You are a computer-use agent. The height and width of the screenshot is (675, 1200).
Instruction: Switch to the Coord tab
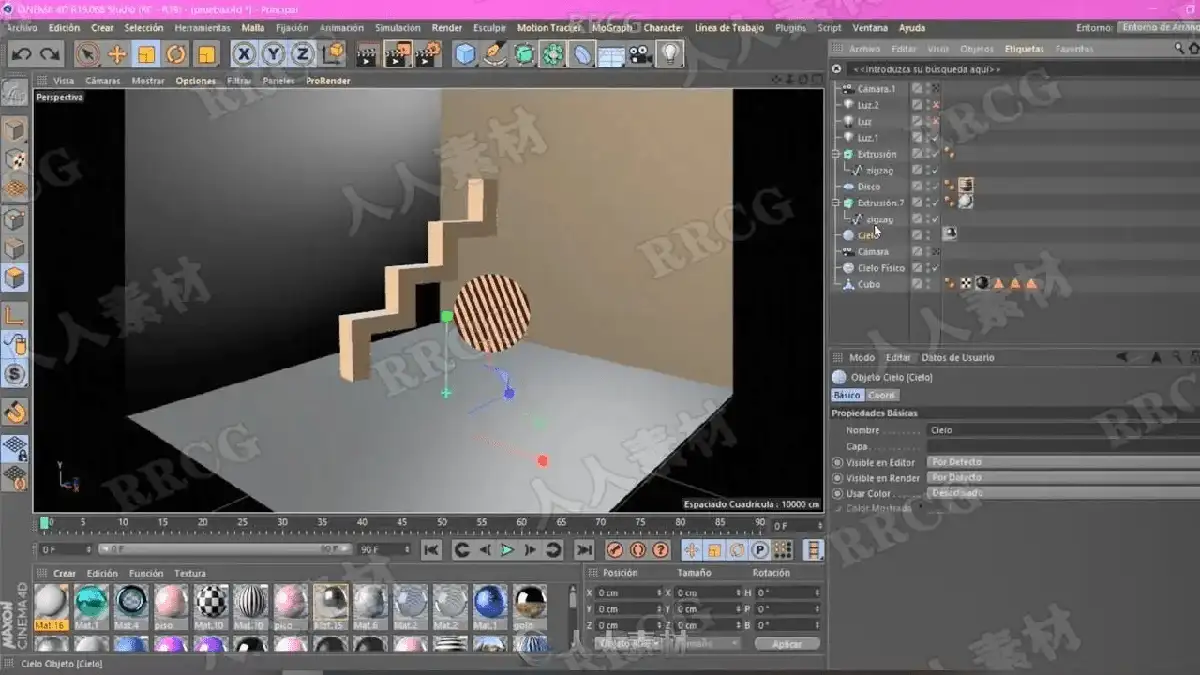coord(881,395)
